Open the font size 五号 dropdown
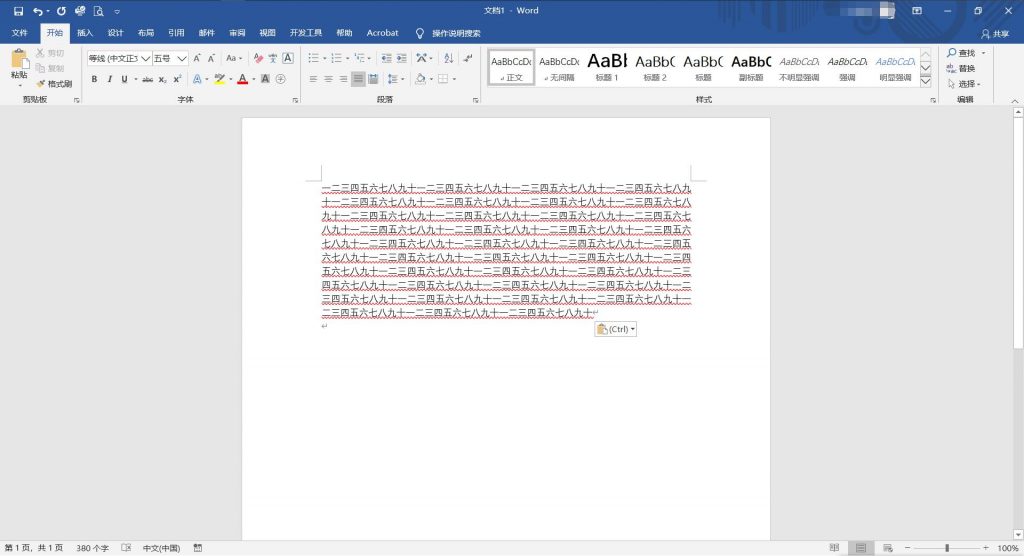 (182, 58)
